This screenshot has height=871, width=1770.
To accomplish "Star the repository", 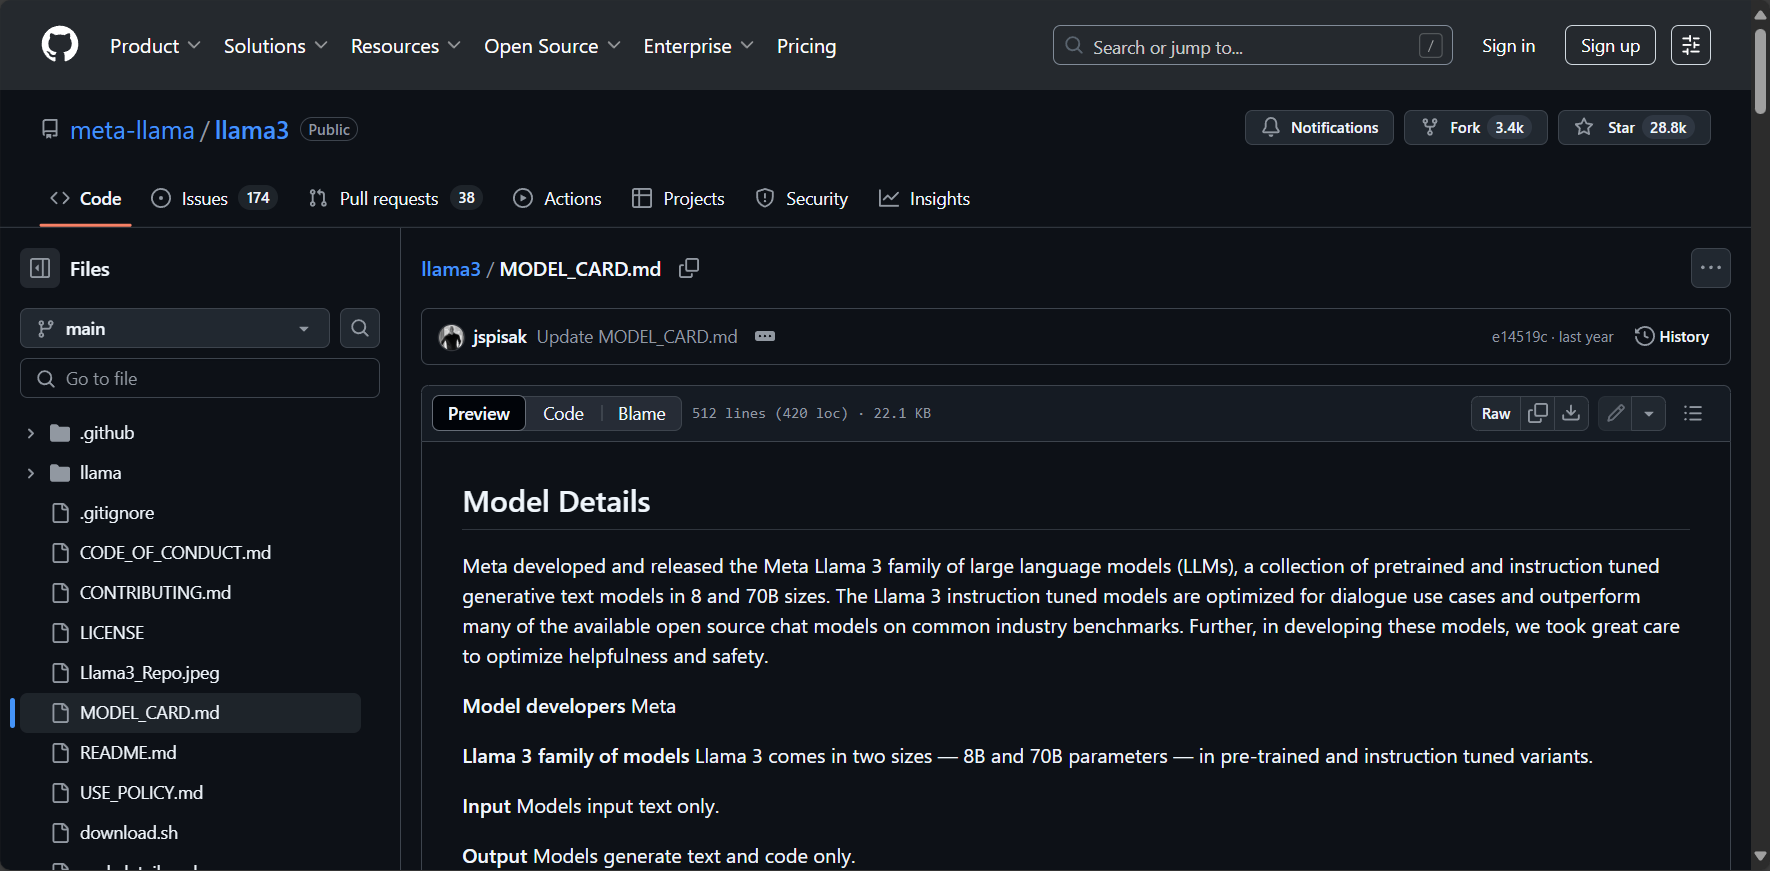I will point(1634,127).
